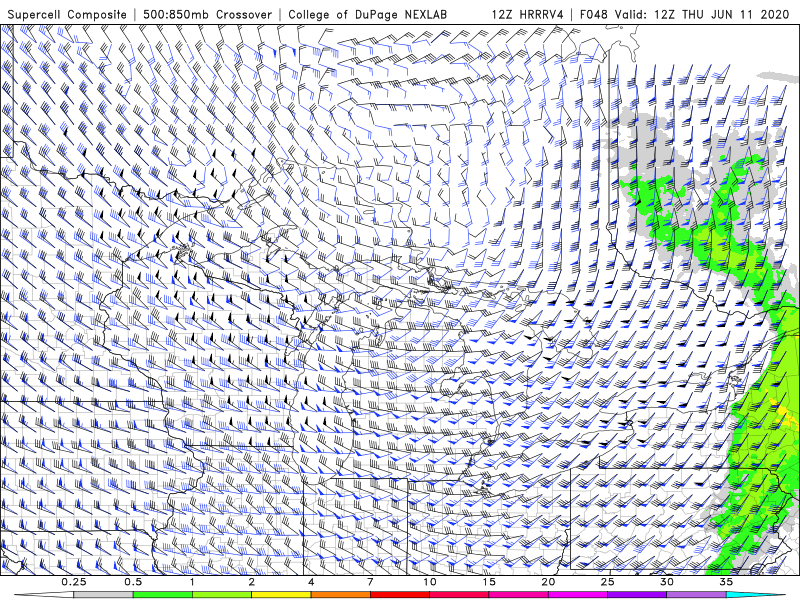Click the '10' legend label

pos(430,582)
